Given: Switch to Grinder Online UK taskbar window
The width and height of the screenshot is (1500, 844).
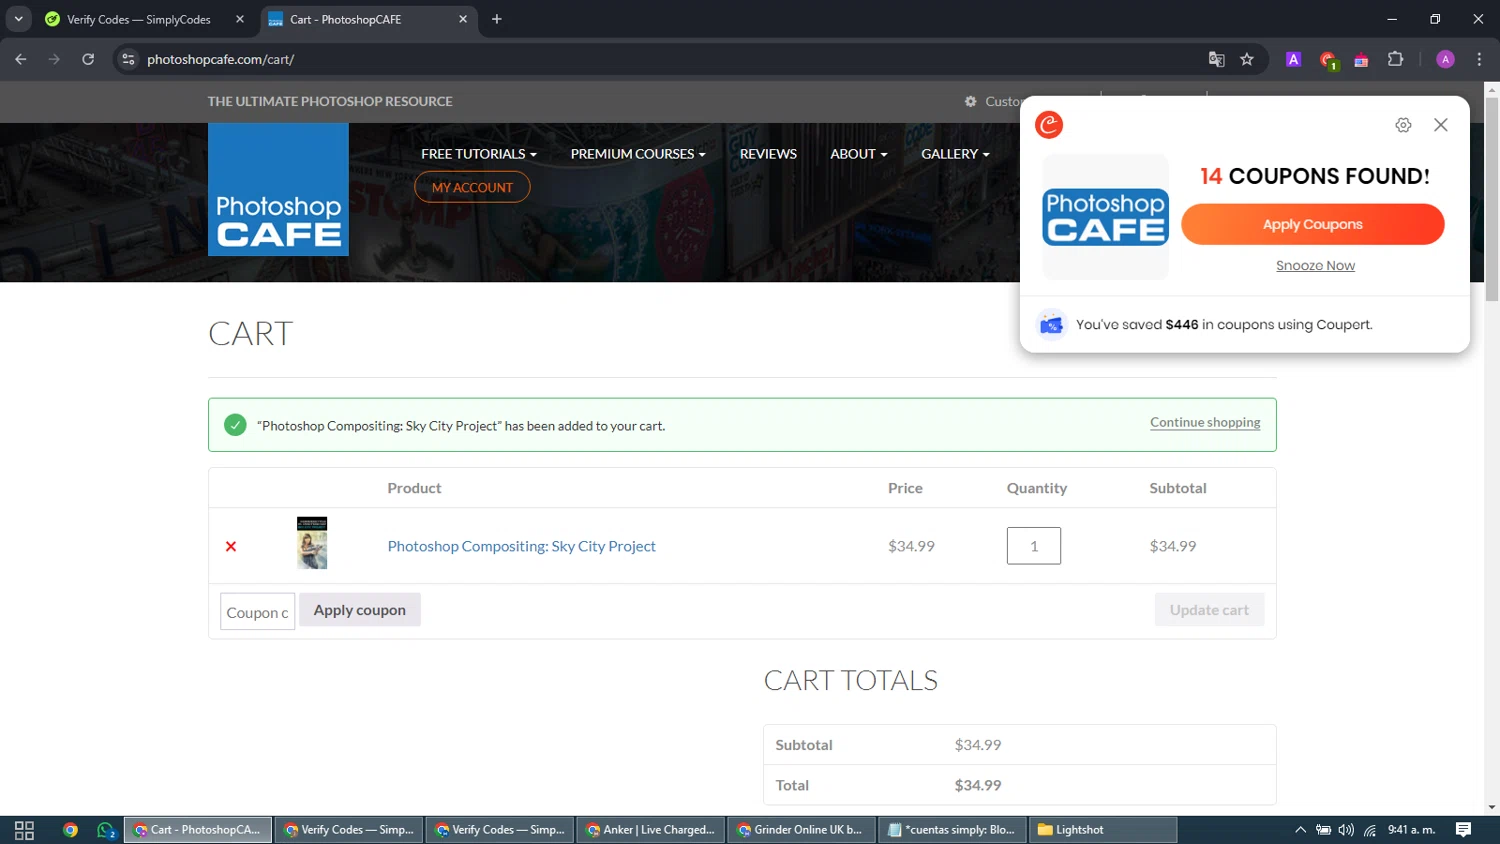Looking at the screenshot, I should [x=801, y=830].
